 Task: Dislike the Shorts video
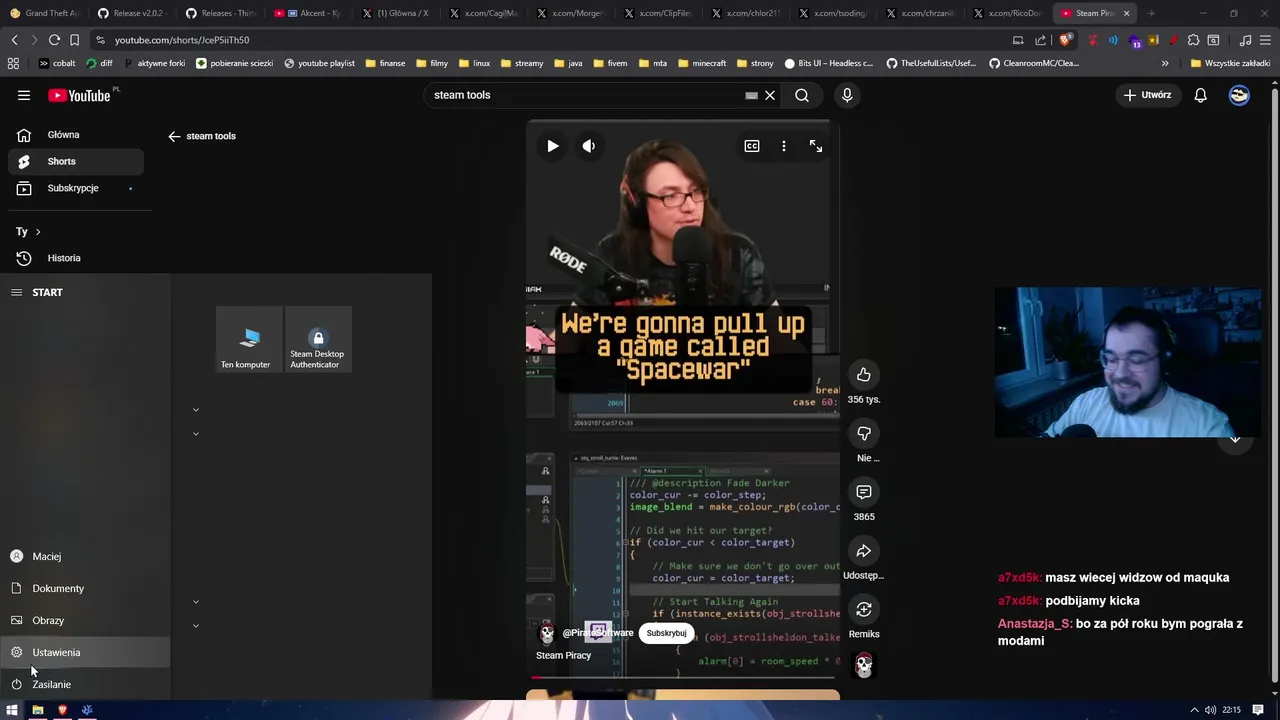coord(864,433)
